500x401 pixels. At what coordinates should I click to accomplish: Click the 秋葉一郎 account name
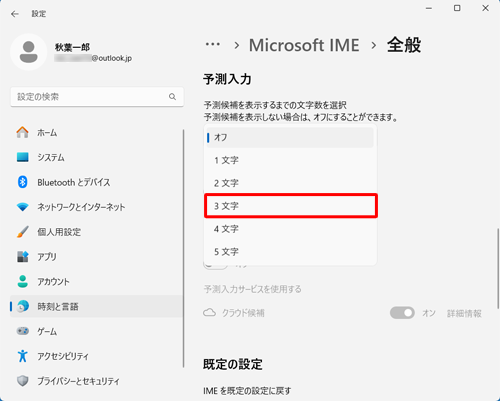point(72,47)
